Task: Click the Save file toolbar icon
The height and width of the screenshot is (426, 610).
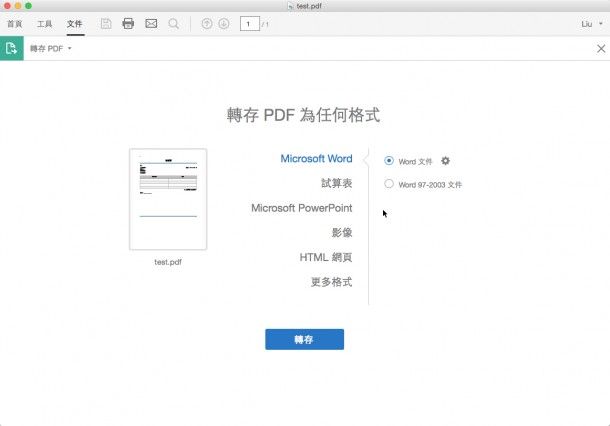Action: point(106,24)
